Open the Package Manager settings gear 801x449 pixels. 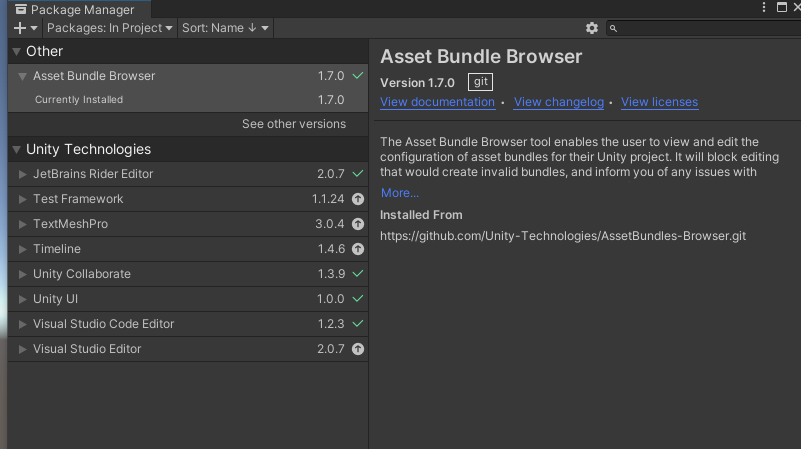[592, 28]
